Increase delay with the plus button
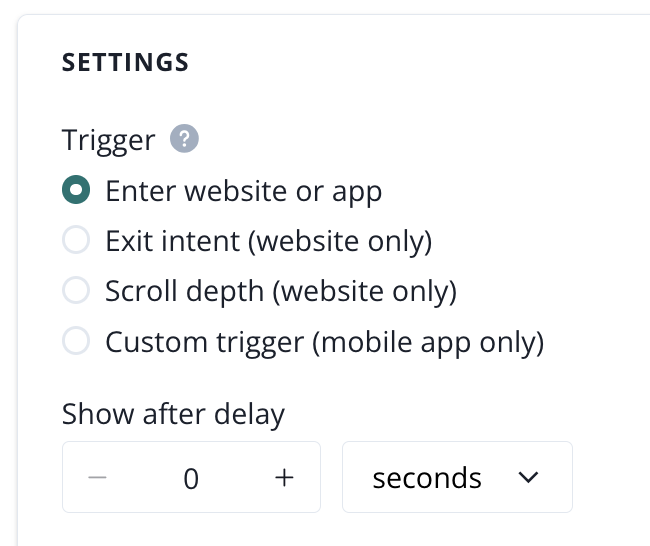 [284, 478]
